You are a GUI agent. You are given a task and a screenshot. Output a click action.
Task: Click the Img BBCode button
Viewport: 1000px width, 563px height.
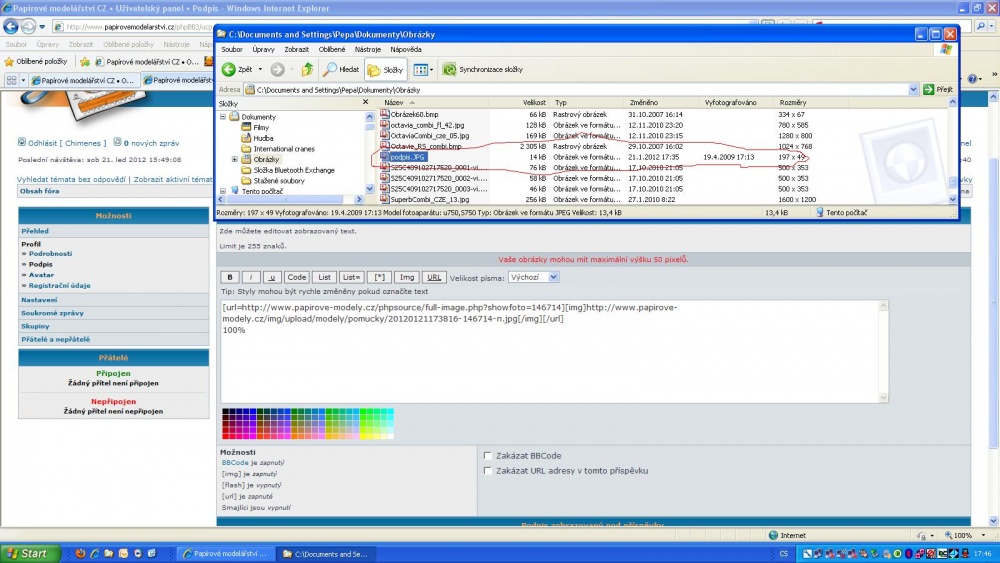point(407,277)
